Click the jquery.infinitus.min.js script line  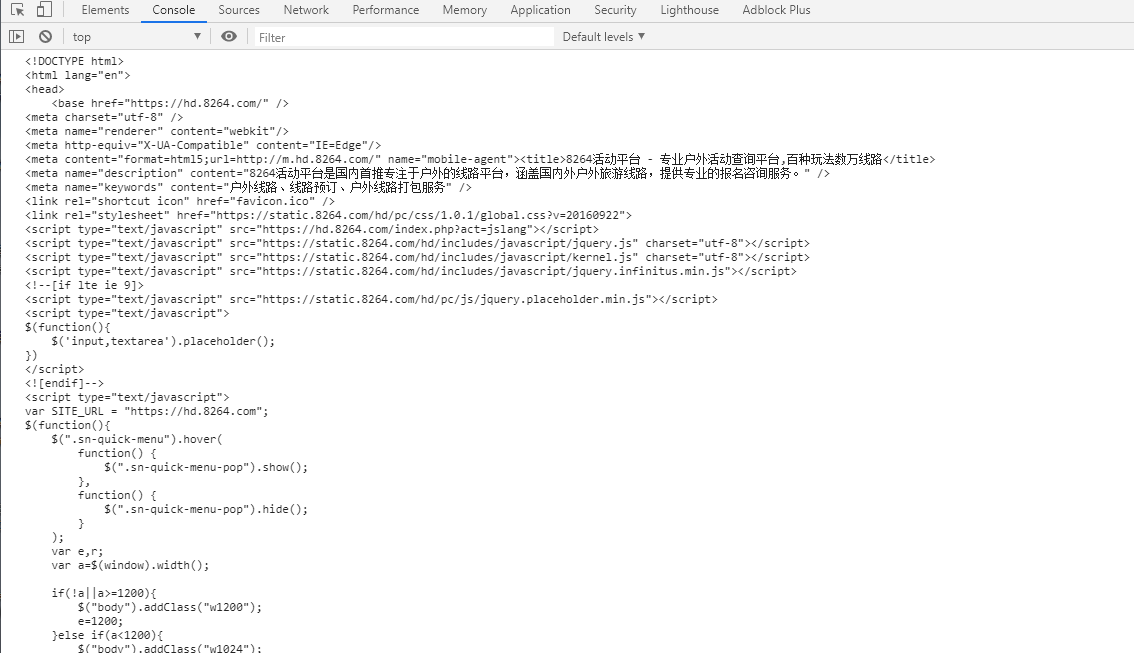tap(411, 271)
